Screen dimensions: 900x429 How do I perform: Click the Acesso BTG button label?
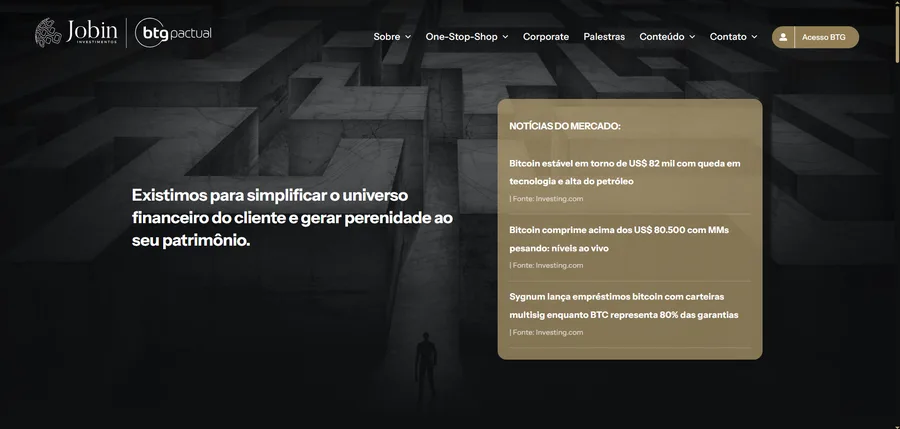coord(824,37)
